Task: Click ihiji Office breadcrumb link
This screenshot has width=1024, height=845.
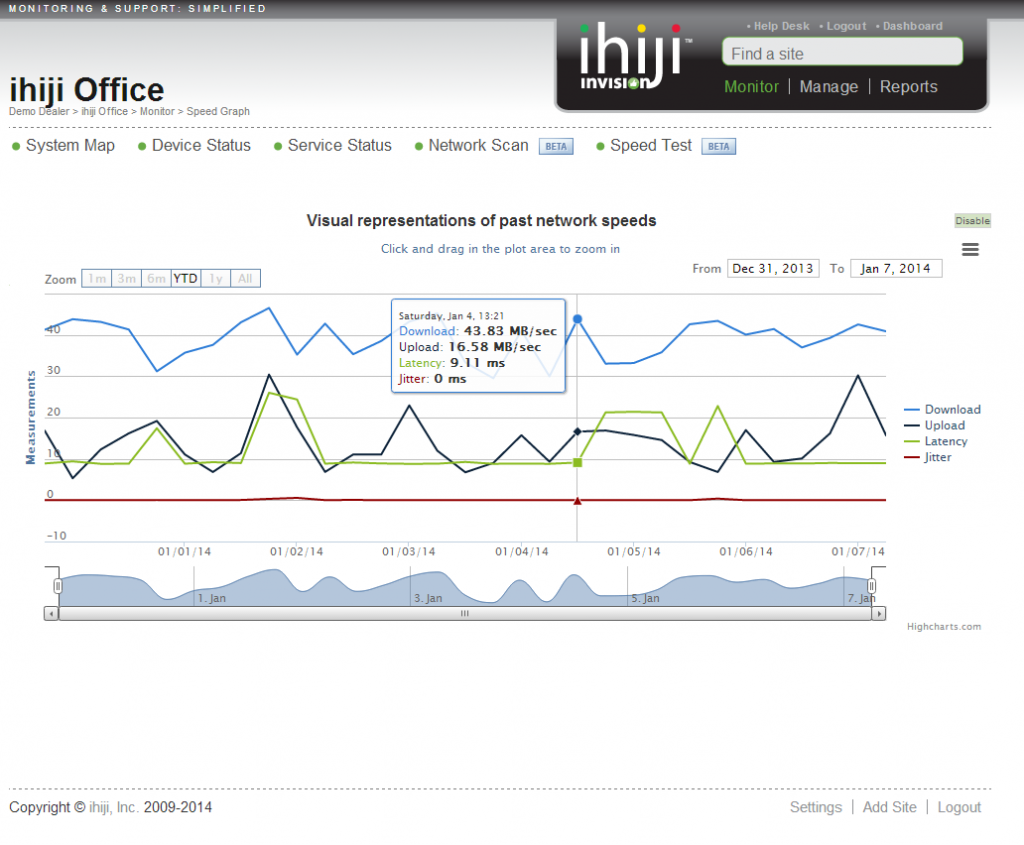Action: [104, 112]
